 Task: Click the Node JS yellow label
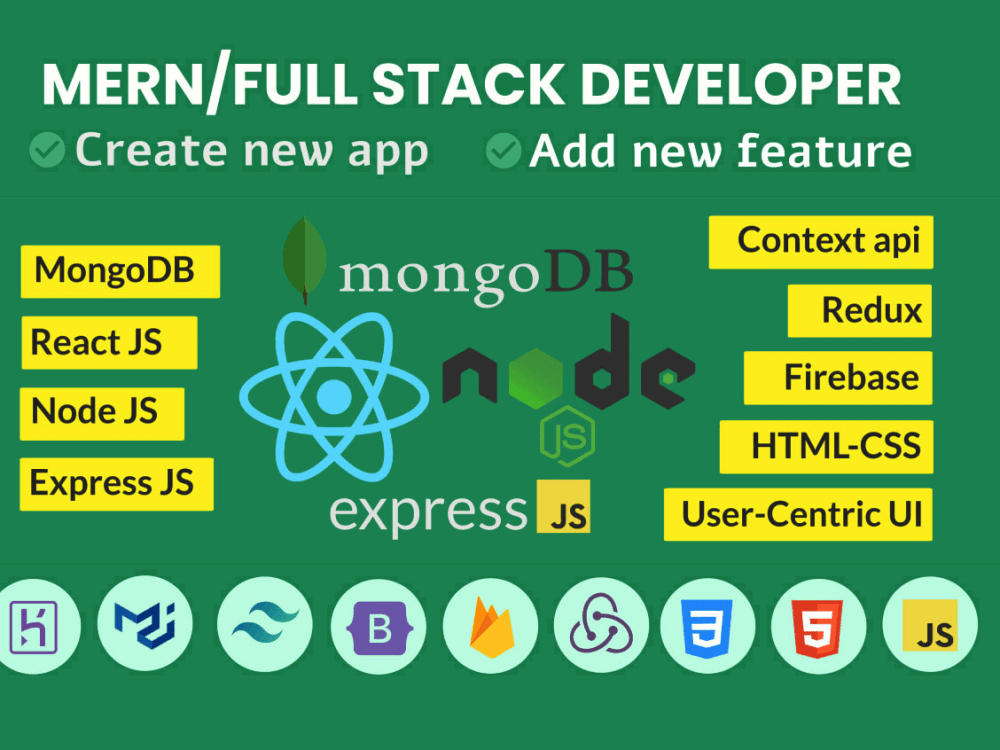(102, 414)
